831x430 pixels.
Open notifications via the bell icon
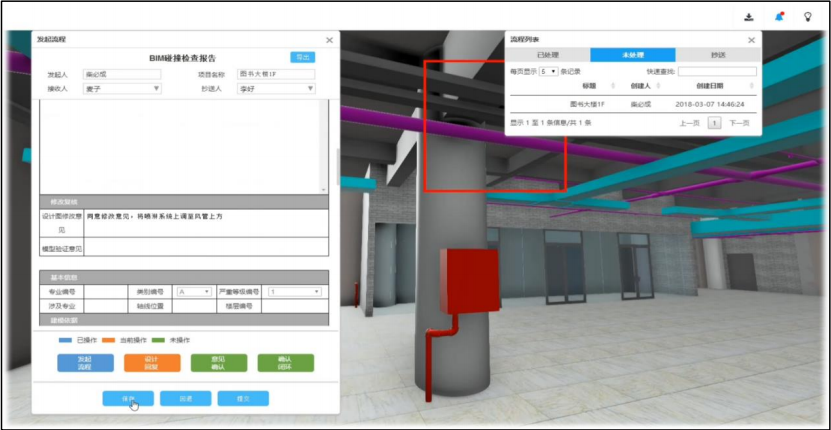(x=779, y=17)
